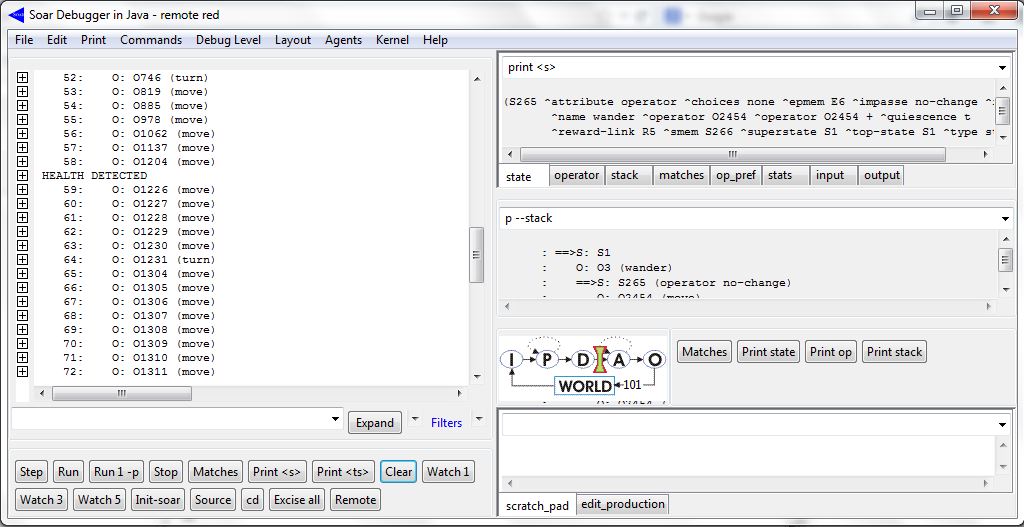Click the Output phase "O" node

pos(655,360)
